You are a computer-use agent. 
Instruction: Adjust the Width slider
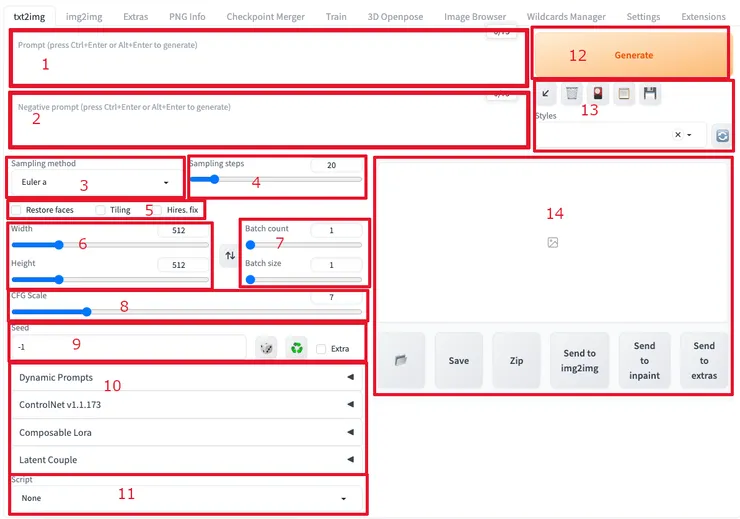point(110,245)
